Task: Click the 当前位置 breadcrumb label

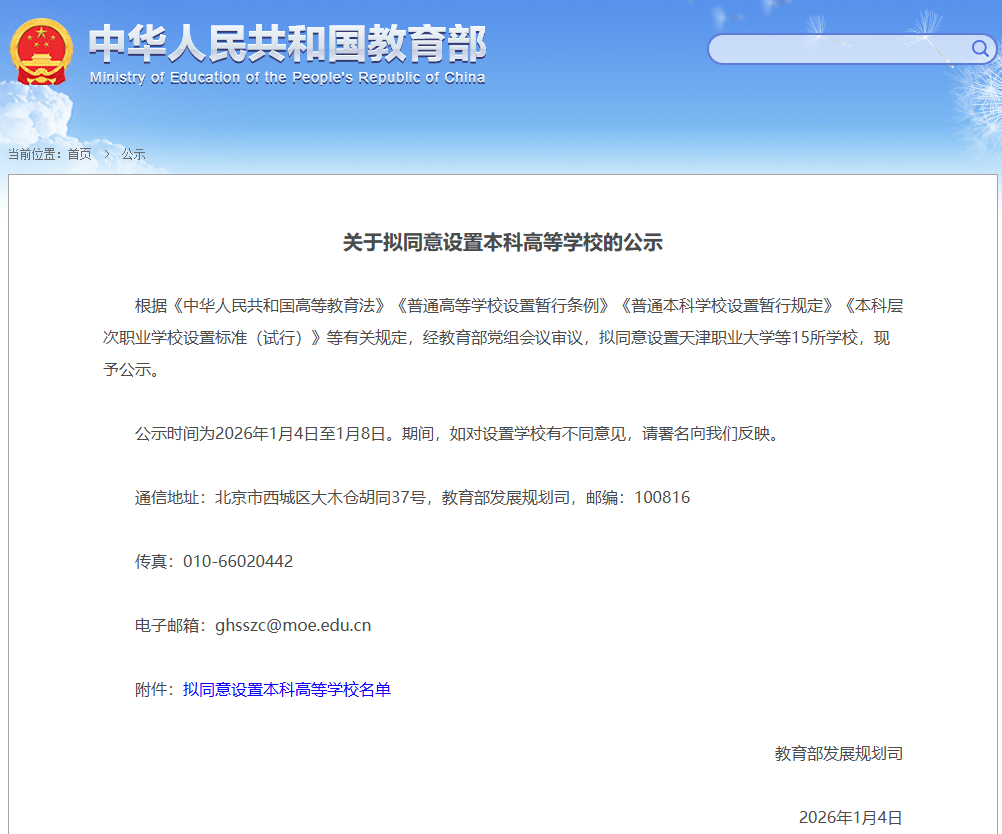Action: pos(36,154)
